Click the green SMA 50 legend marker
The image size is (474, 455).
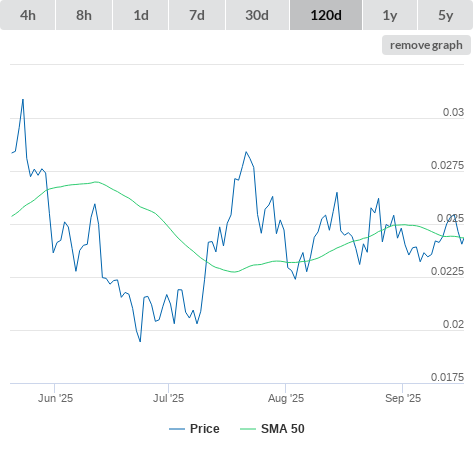[248, 429]
